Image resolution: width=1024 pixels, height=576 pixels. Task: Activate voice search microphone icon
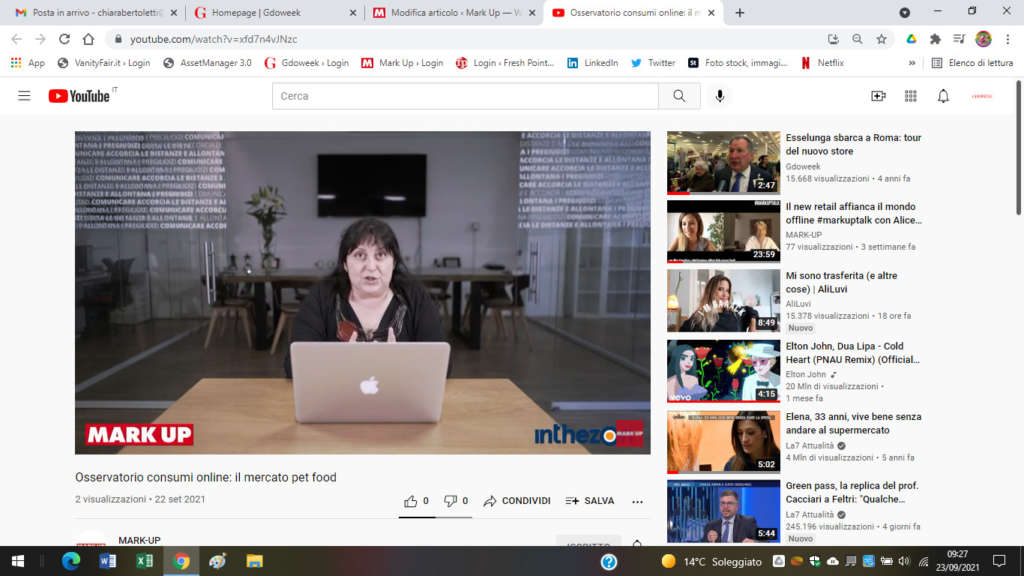(719, 96)
